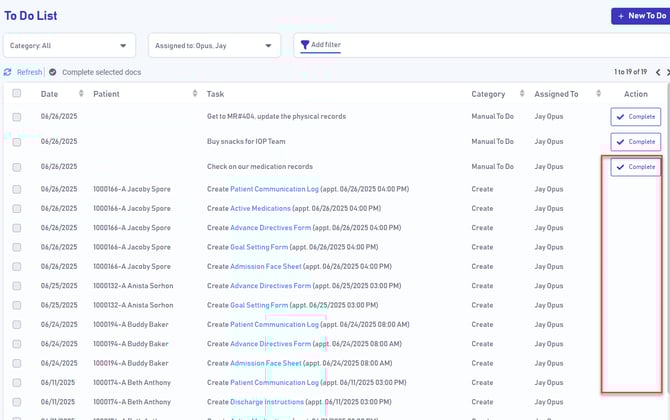Open Beth Anthony's Patient Communication Log link
The height and width of the screenshot is (420, 670).
click(274, 382)
